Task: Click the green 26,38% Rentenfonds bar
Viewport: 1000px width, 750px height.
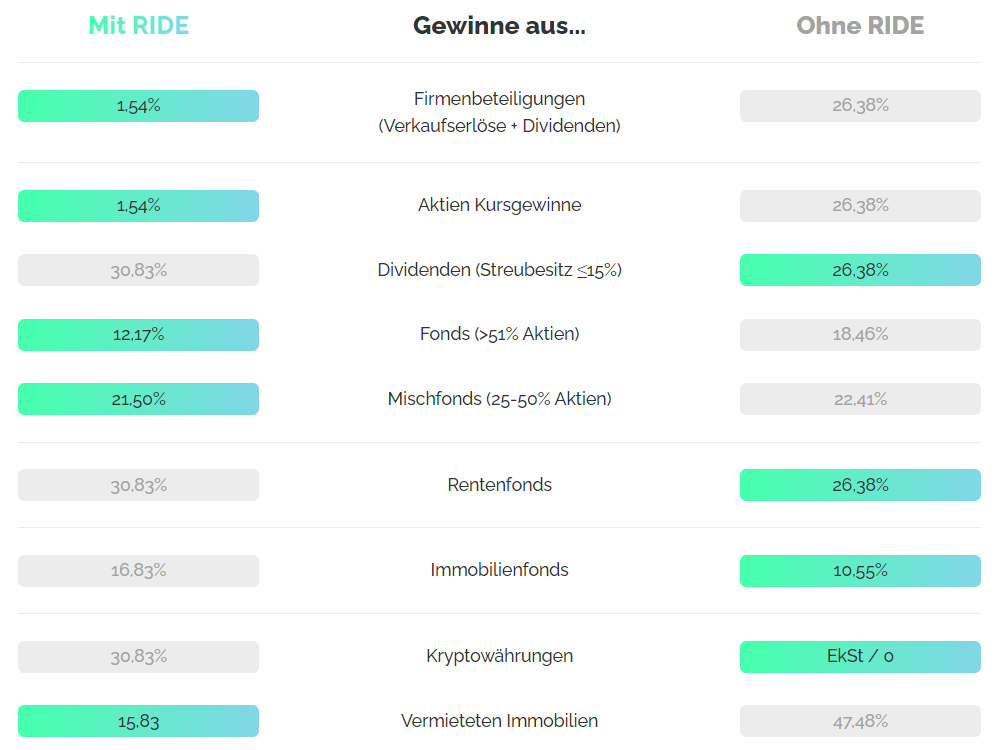Action: click(x=860, y=485)
